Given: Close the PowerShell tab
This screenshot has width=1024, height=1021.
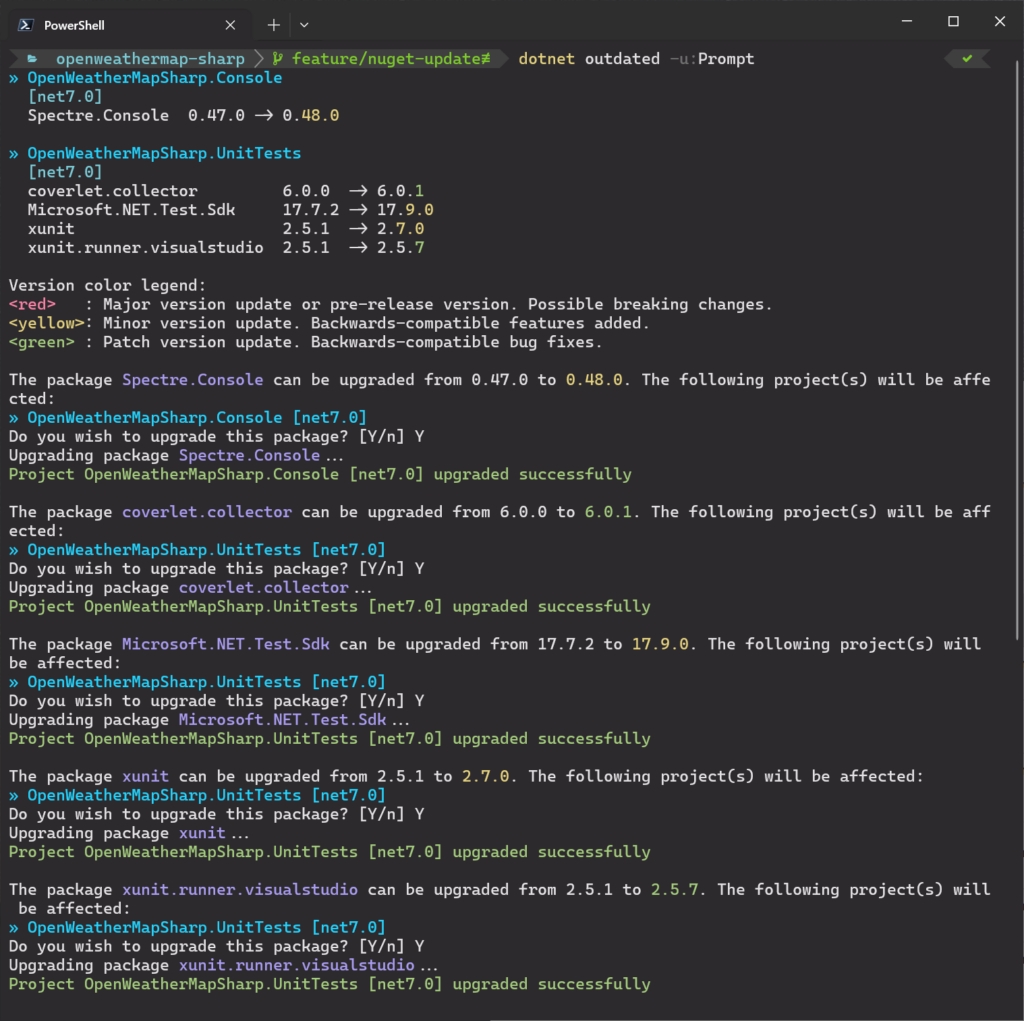Looking at the screenshot, I should point(231,24).
